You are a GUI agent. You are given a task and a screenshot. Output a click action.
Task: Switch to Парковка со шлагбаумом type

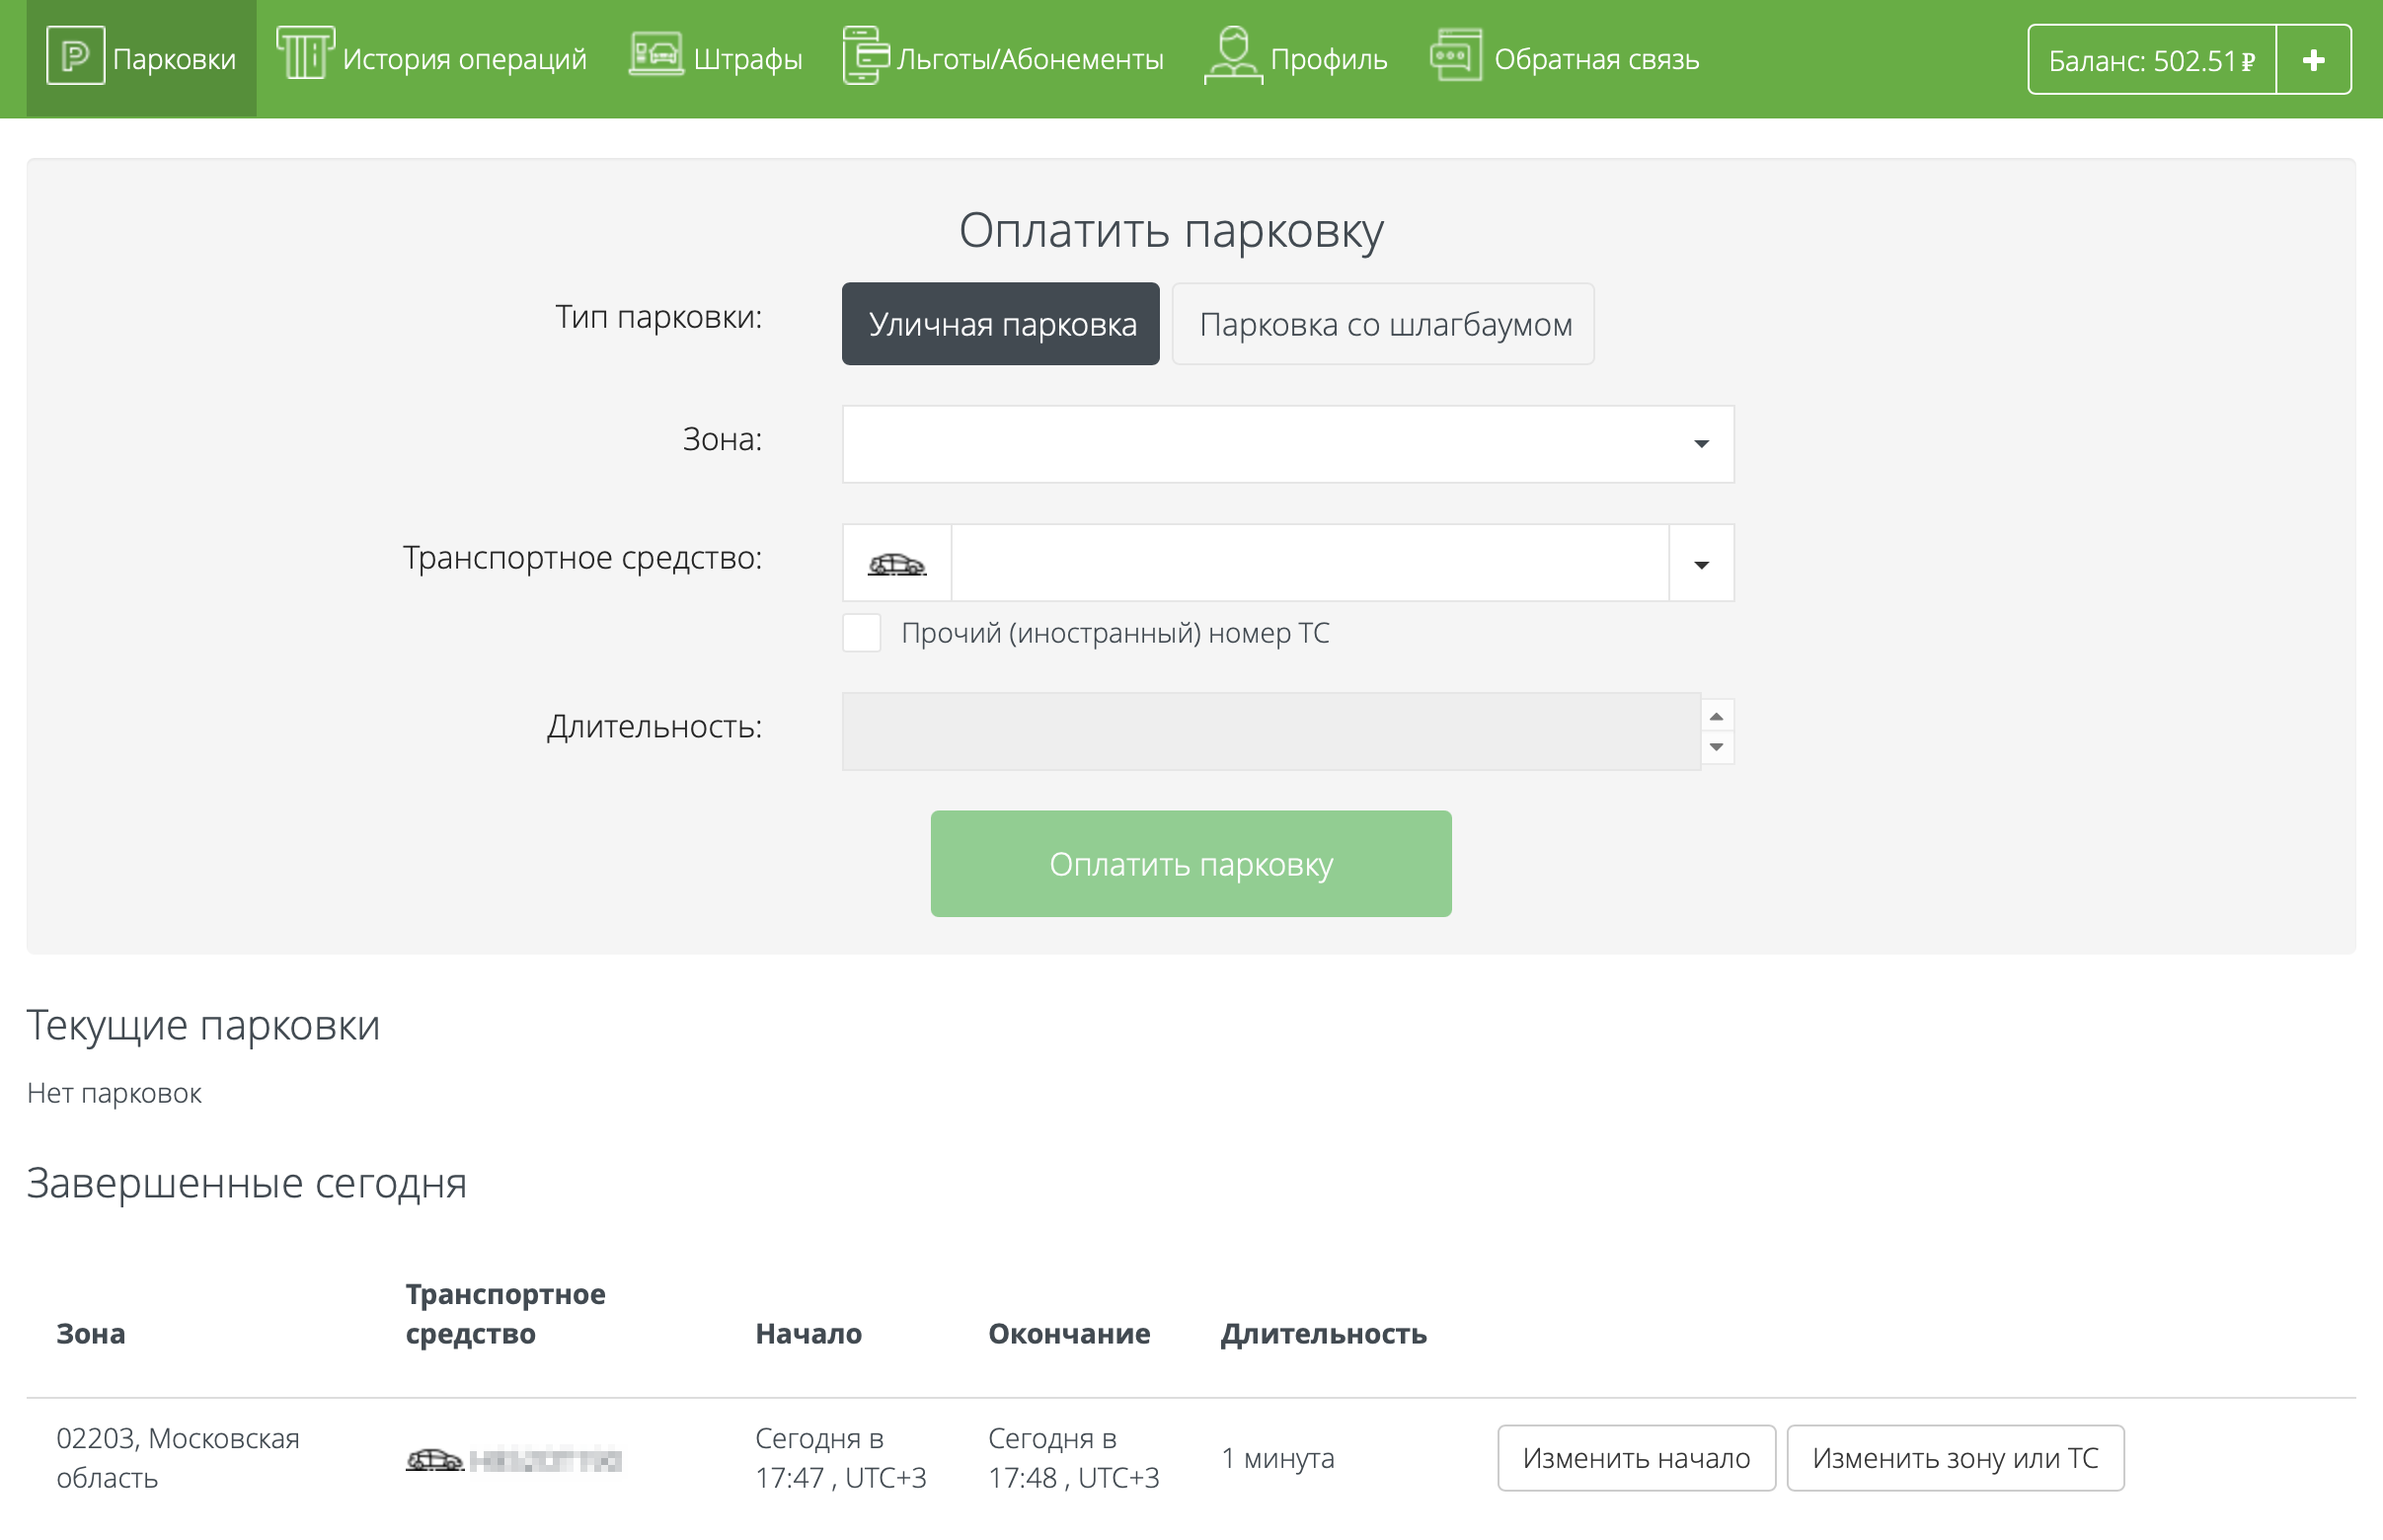[1383, 324]
